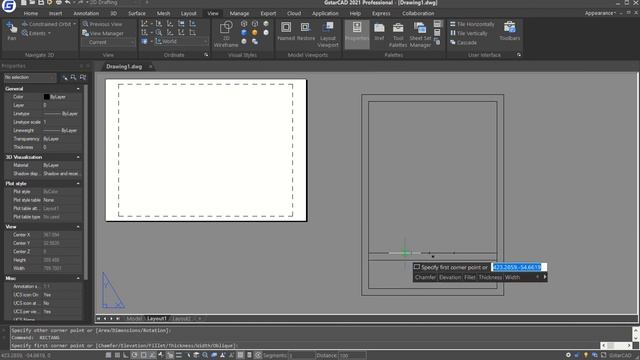
Task: Close the Drawing1.dwg tab
Action: pos(150,67)
